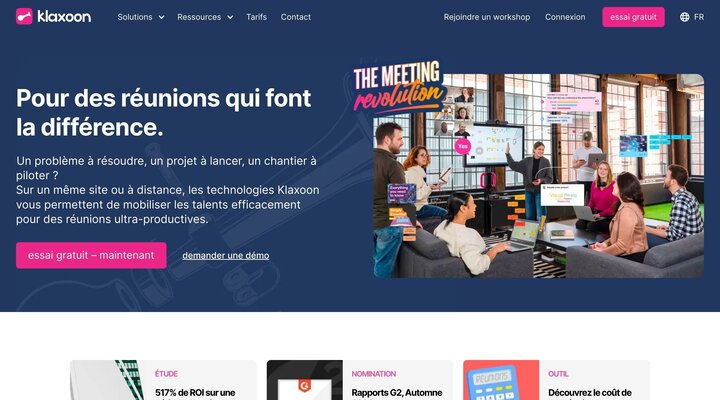Click the Klaxoon pink logo icon
720x400 pixels.
point(24,17)
